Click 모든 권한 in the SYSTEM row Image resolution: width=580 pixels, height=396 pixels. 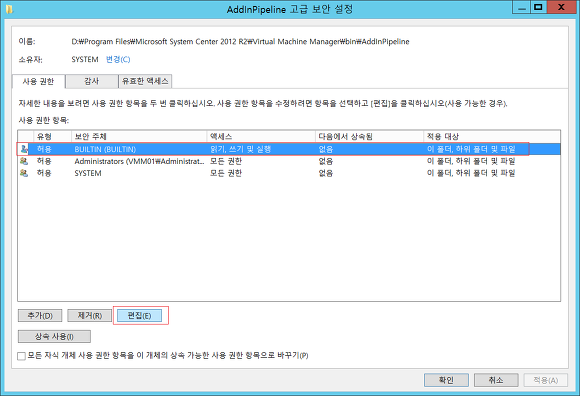coord(226,173)
